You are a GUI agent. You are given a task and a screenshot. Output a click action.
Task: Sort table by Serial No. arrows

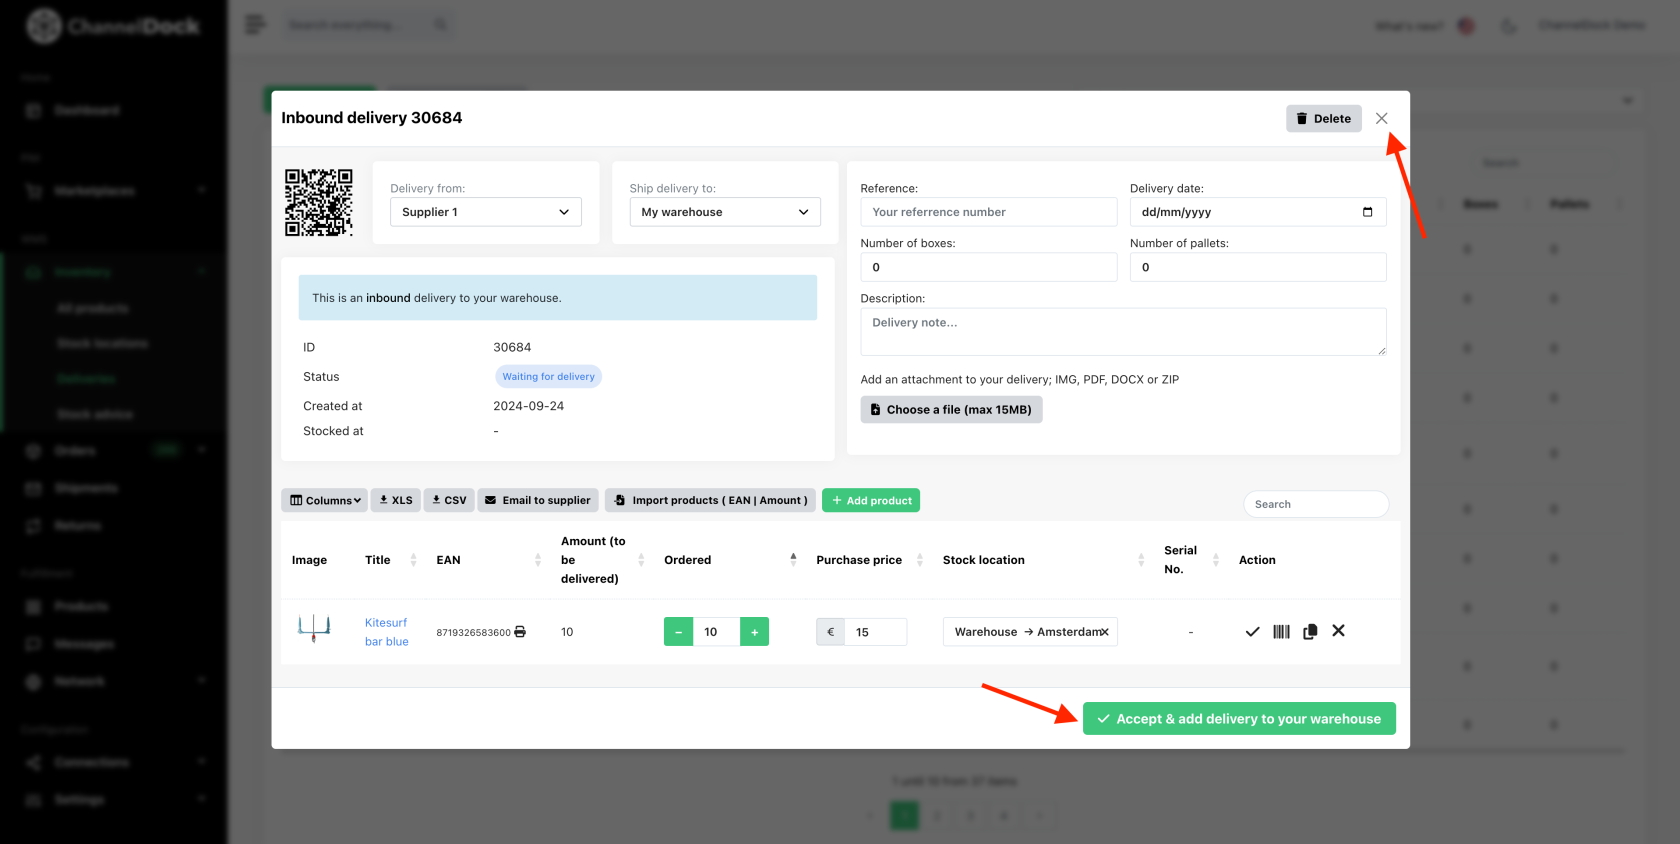coord(1216,560)
